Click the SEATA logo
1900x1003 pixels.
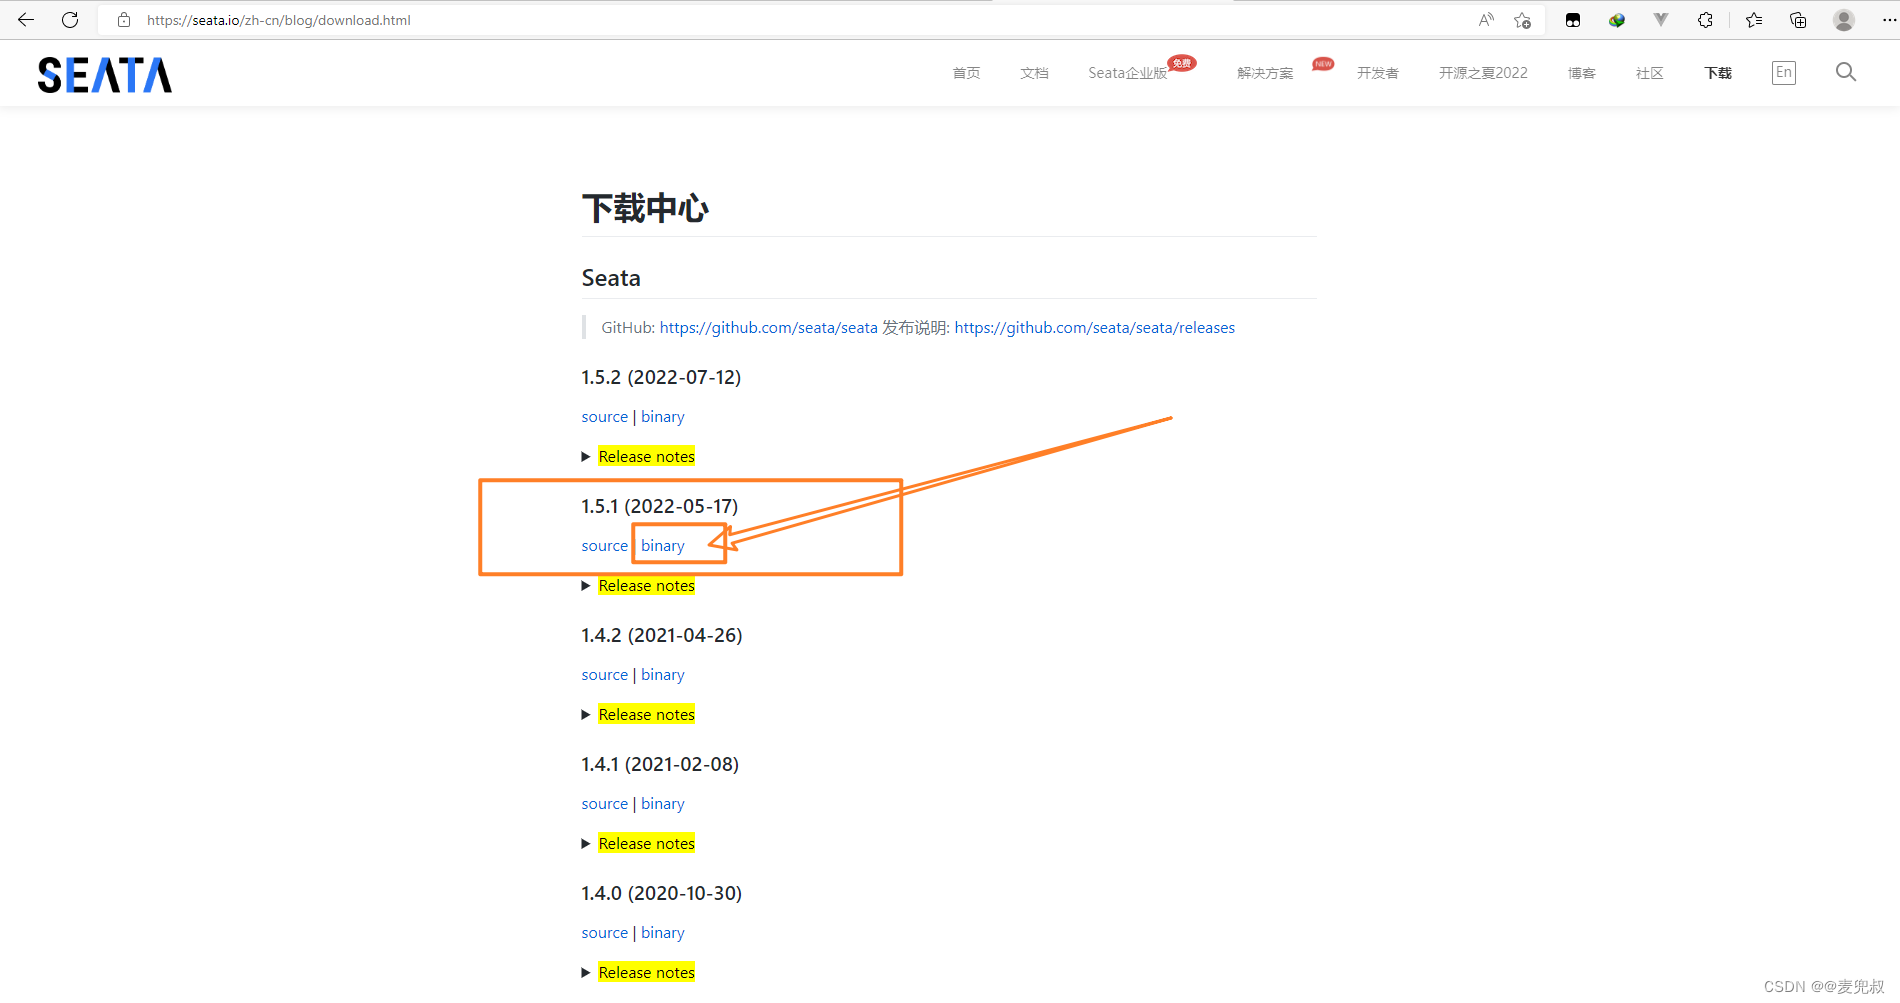pyautogui.click(x=104, y=73)
